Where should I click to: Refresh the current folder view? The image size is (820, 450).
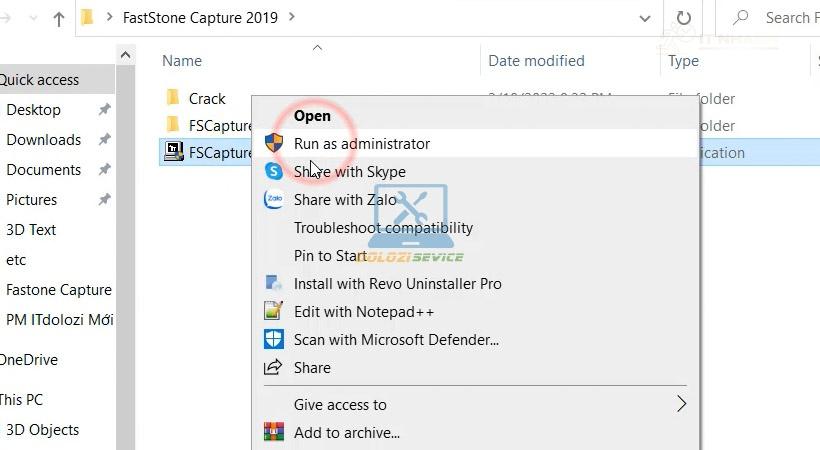[x=684, y=18]
